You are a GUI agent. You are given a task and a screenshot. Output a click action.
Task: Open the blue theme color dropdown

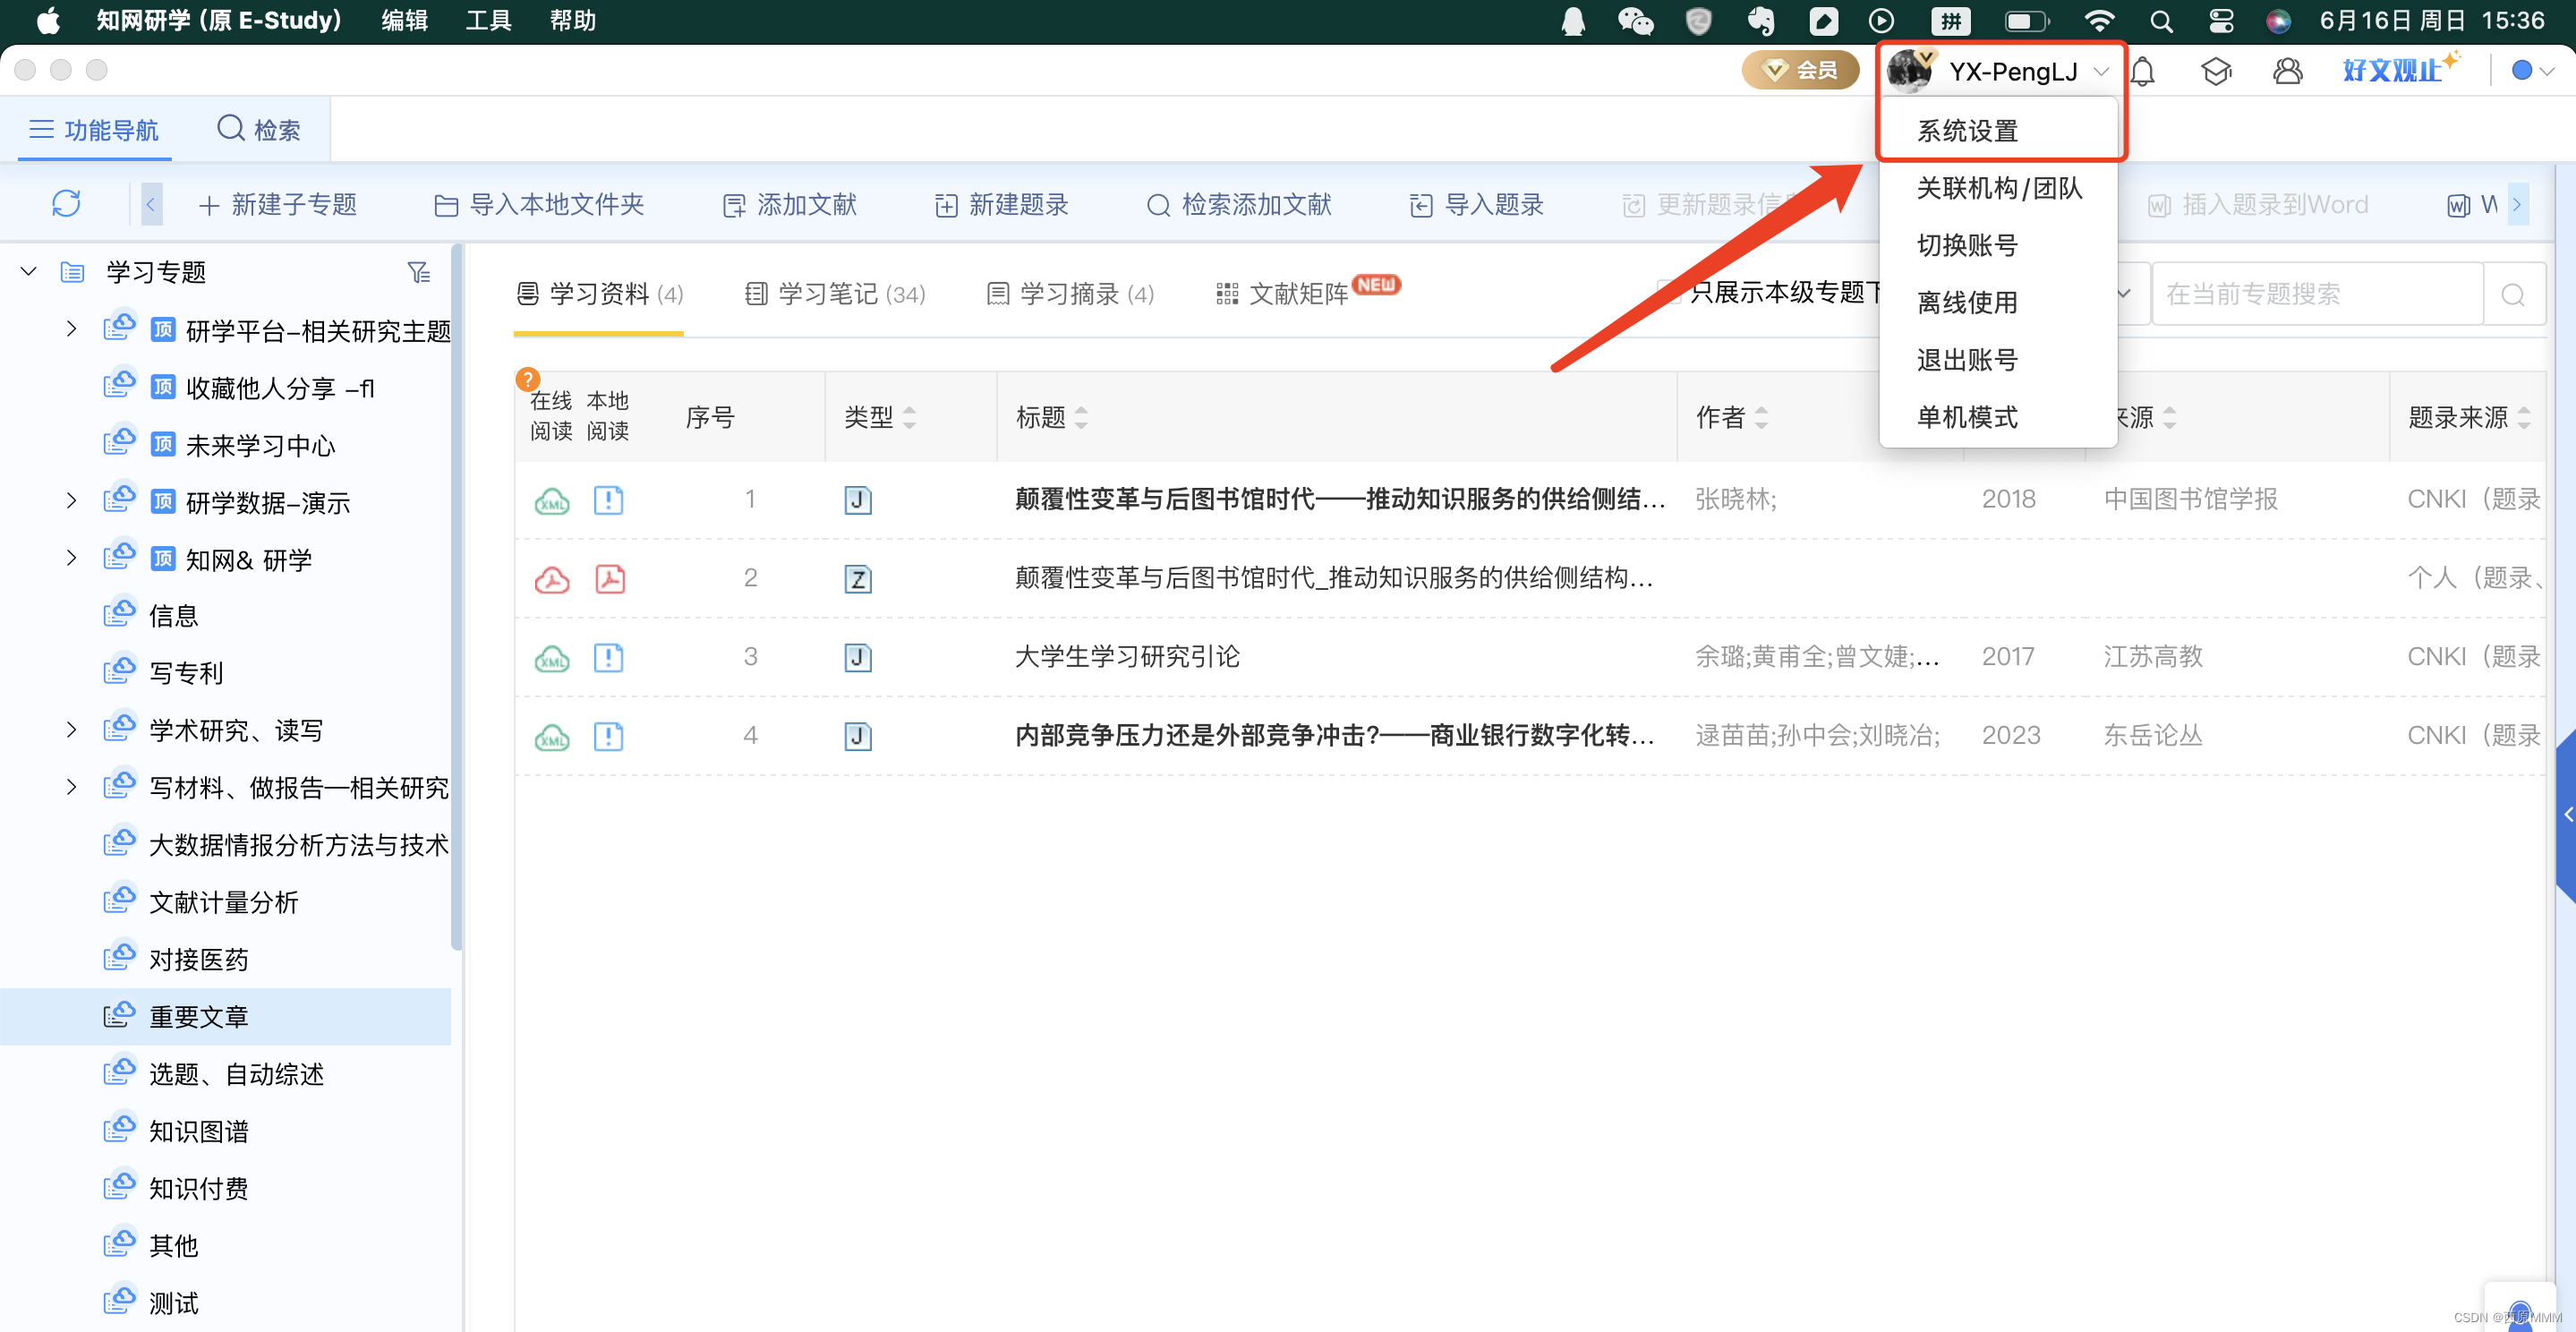(2532, 70)
